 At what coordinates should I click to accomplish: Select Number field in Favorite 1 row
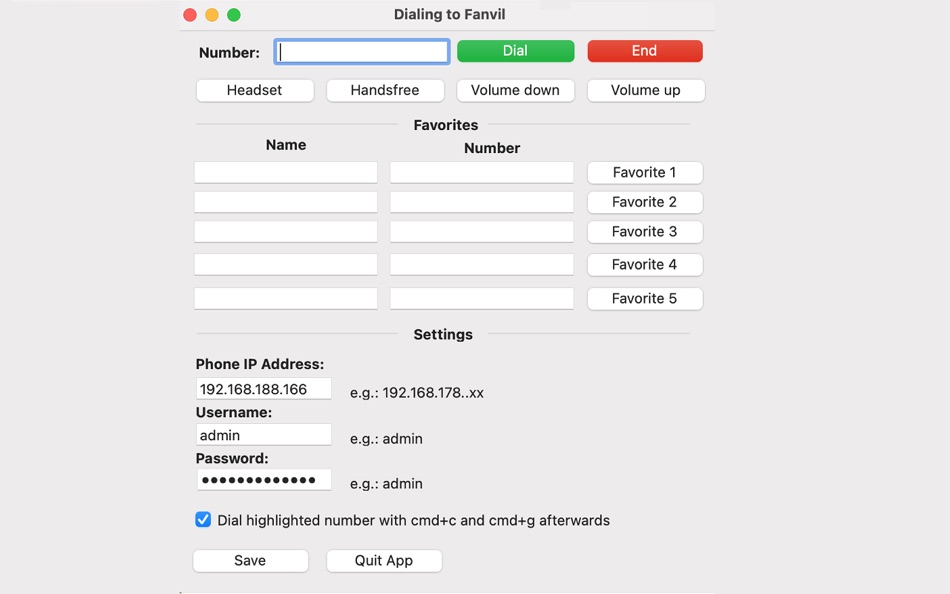click(482, 172)
